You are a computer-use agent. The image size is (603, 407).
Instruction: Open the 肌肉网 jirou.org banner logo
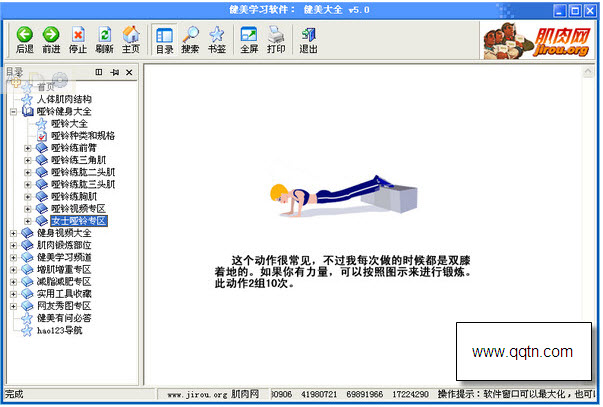(x=536, y=40)
